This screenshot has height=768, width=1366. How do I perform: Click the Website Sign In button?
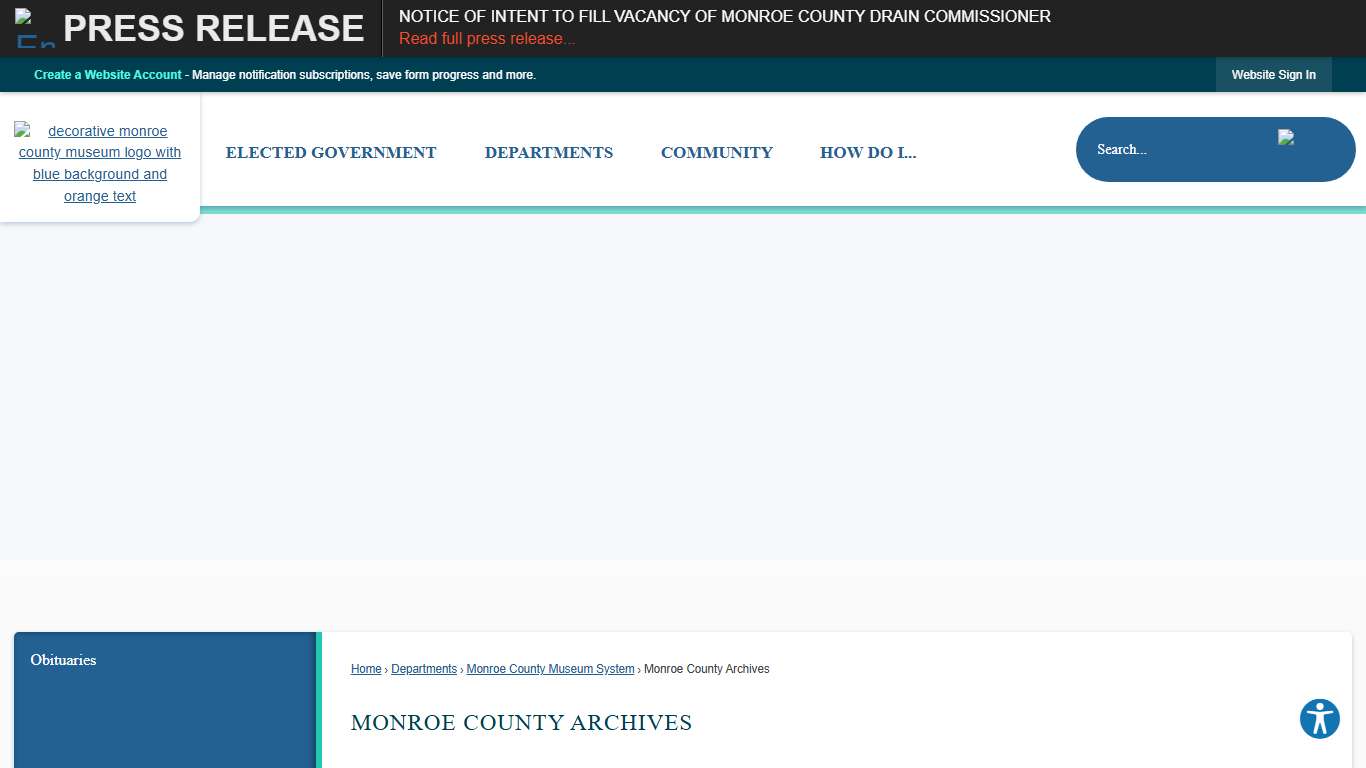coord(1273,74)
